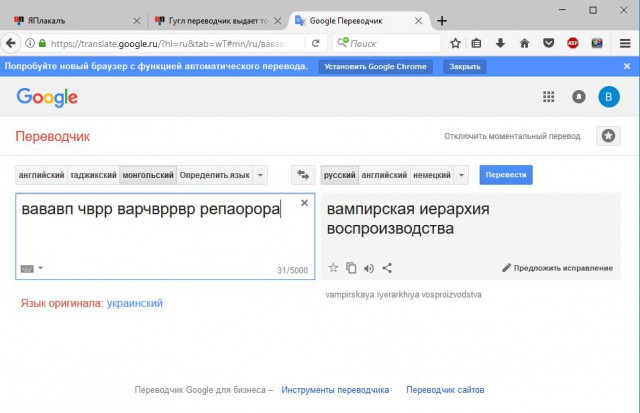Click Предложить исправление link

click(558, 268)
